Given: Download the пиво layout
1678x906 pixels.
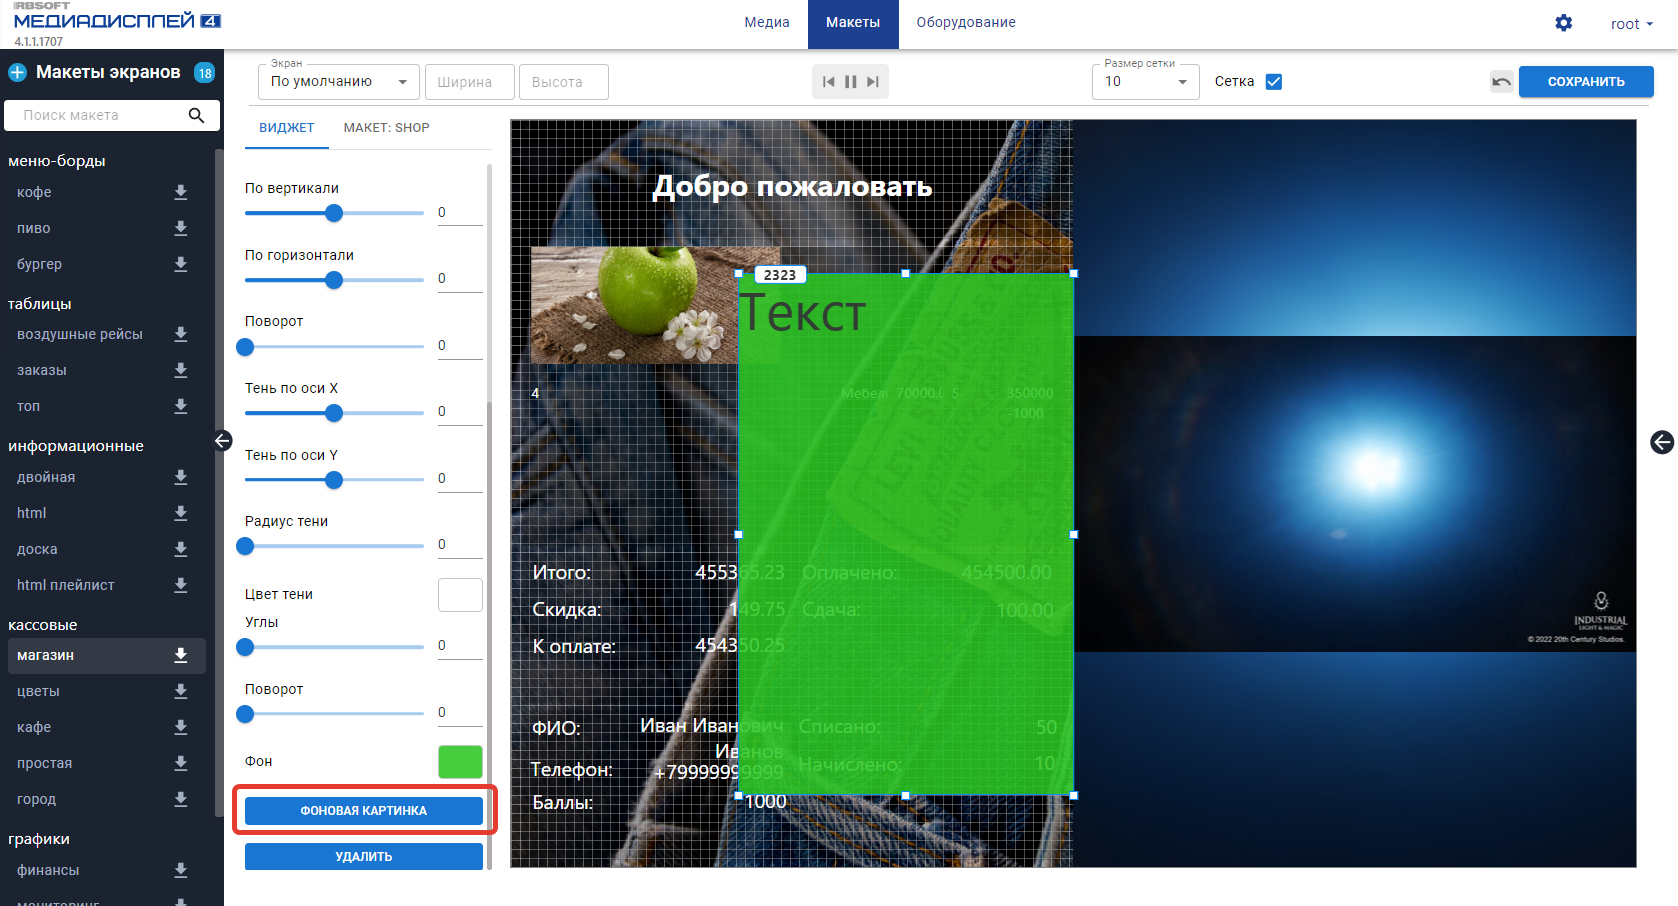Looking at the screenshot, I should [x=181, y=228].
